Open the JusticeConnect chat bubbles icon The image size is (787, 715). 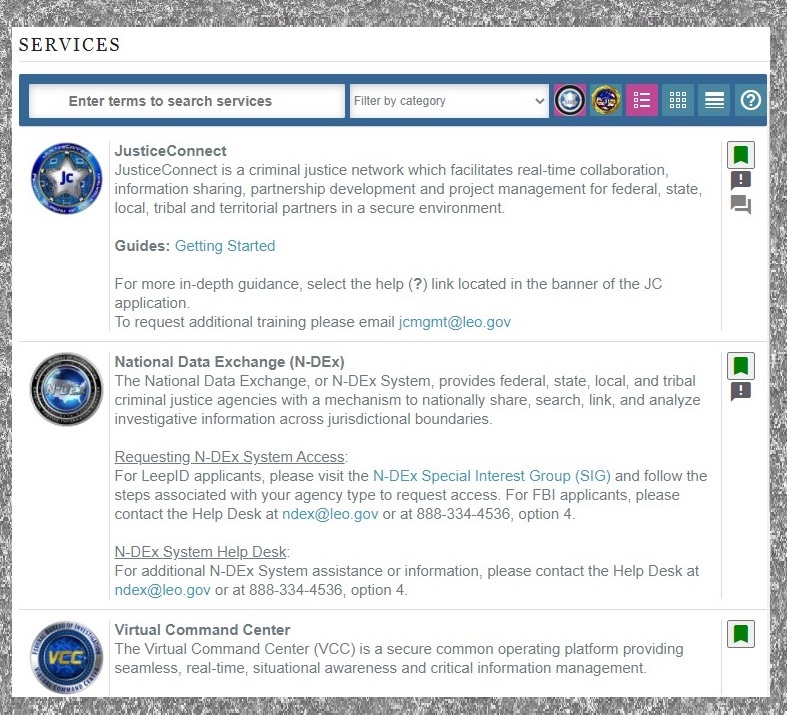click(740, 206)
